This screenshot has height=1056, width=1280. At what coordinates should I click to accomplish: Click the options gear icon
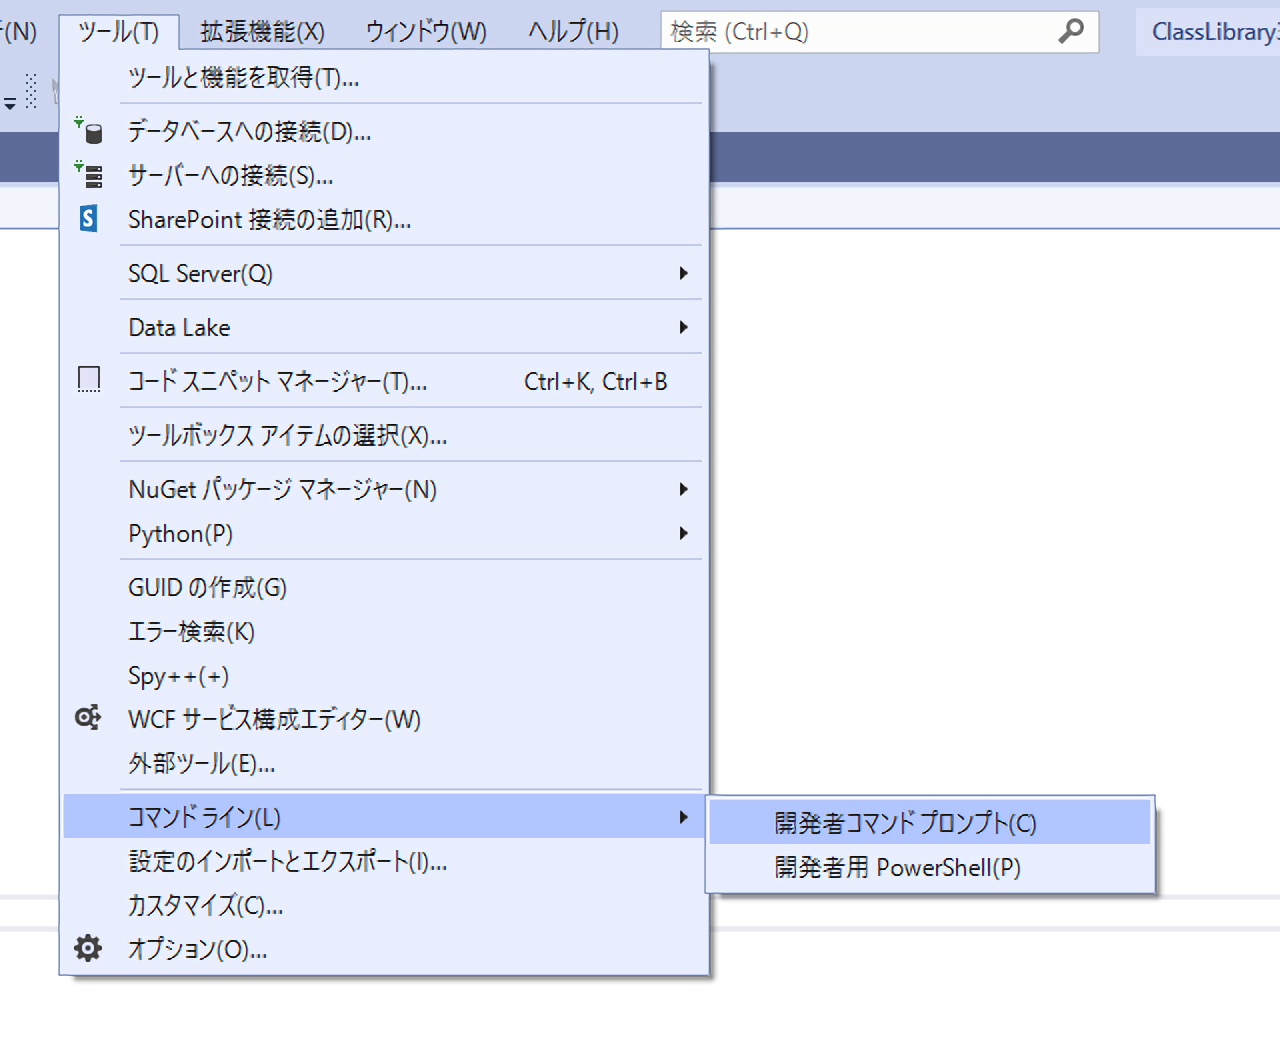coord(88,948)
